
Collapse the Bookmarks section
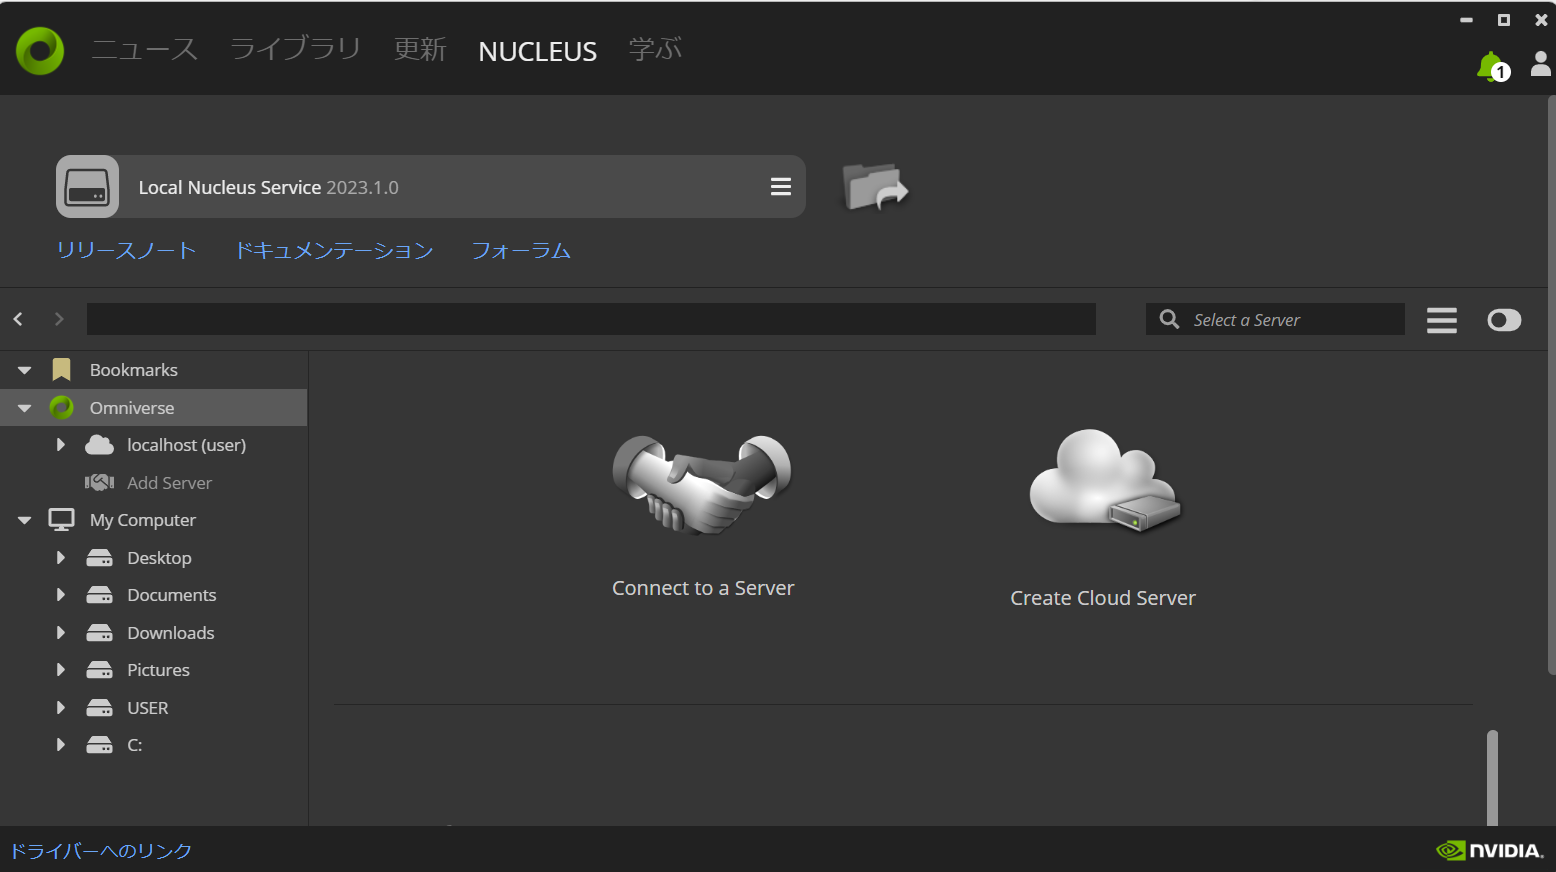point(24,370)
